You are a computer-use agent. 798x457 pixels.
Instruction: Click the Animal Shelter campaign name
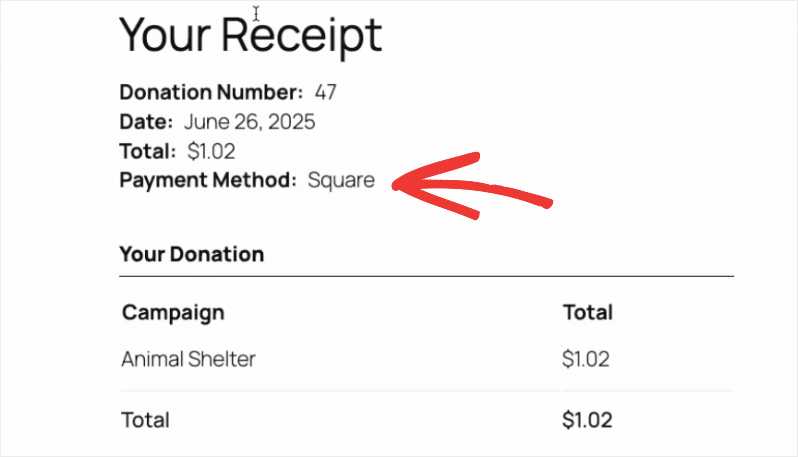coord(188,359)
